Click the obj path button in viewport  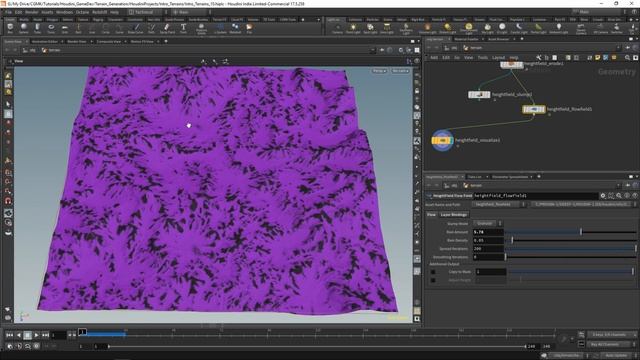(x=29, y=50)
